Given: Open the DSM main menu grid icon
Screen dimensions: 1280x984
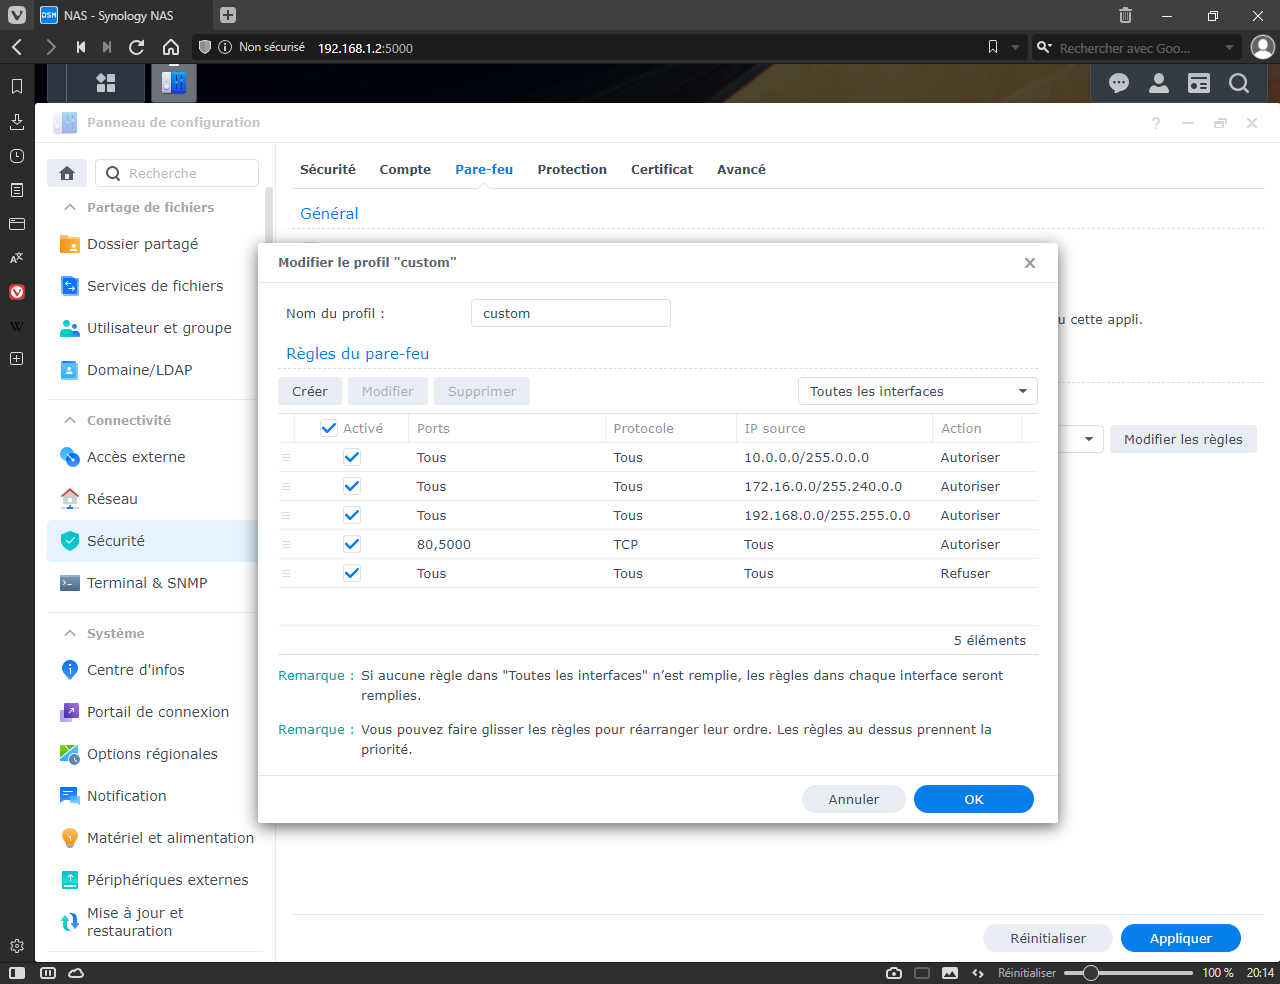Looking at the screenshot, I should coord(106,83).
